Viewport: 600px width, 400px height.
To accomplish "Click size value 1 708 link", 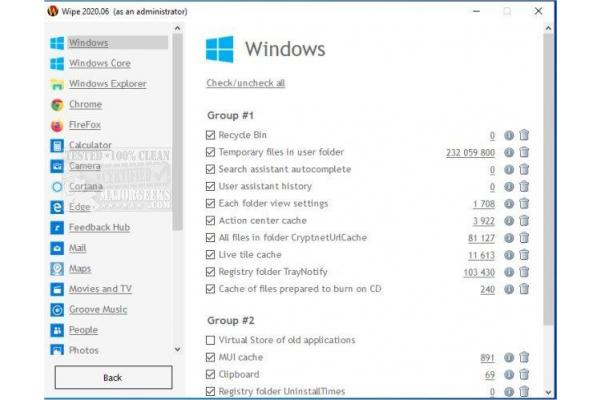I will (484, 204).
